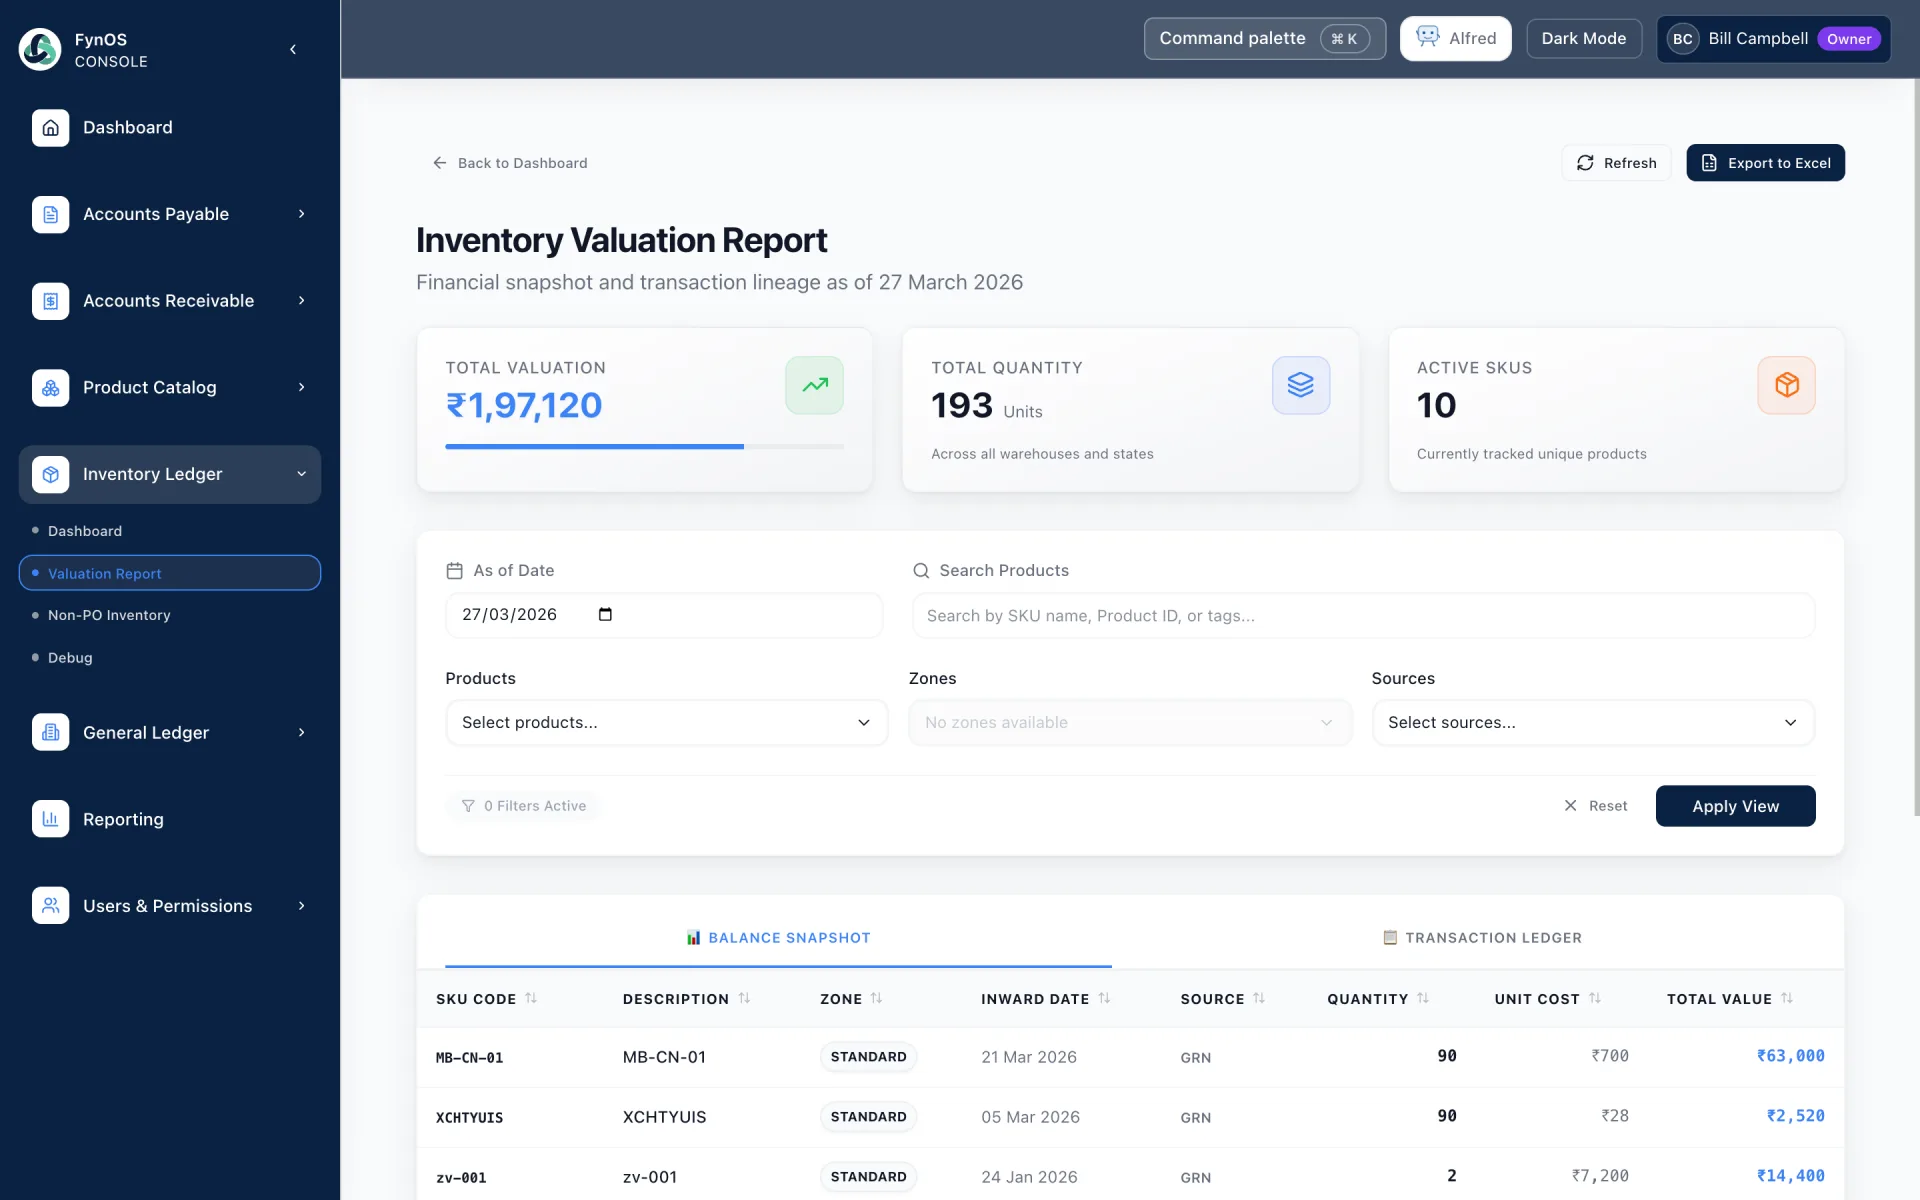Click the Bill Campbell name
1920x1200 pixels.
pyautogui.click(x=1758, y=38)
